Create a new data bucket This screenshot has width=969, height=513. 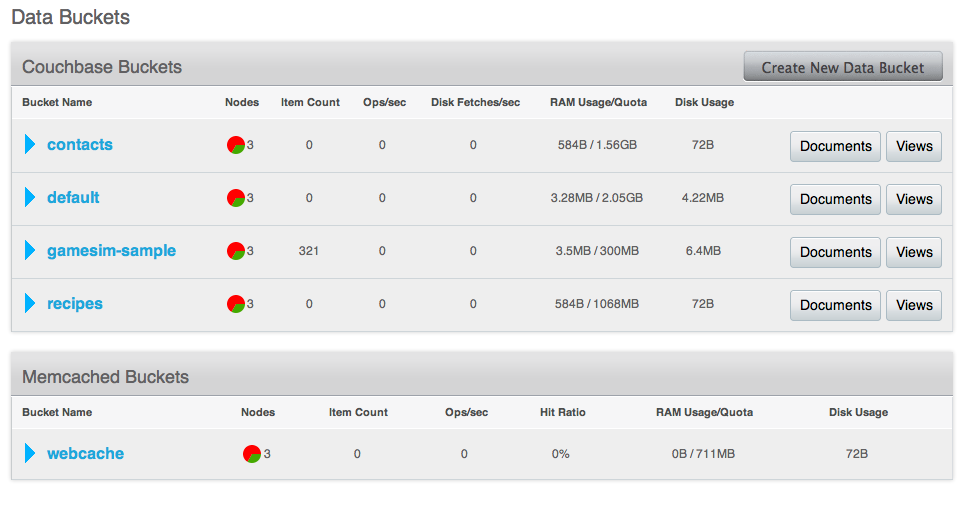pos(843,67)
